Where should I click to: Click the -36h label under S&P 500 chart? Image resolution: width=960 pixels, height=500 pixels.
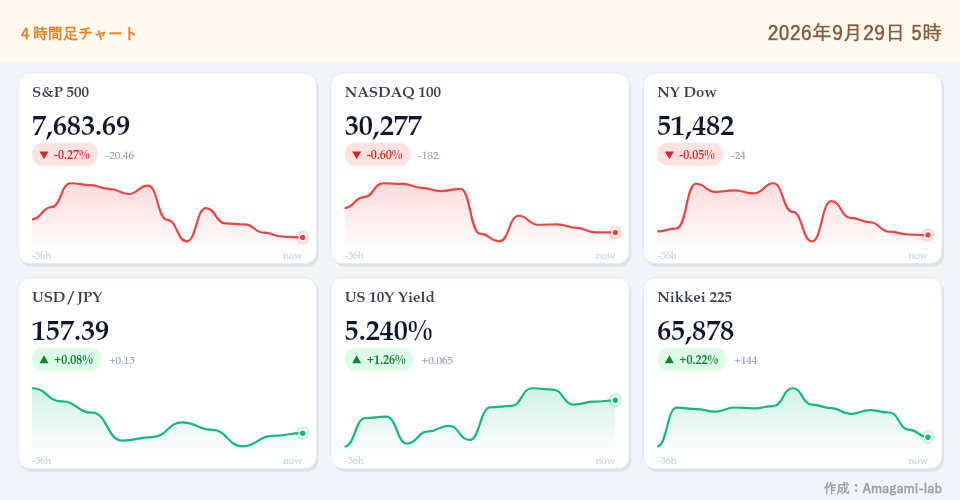pos(42,255)
